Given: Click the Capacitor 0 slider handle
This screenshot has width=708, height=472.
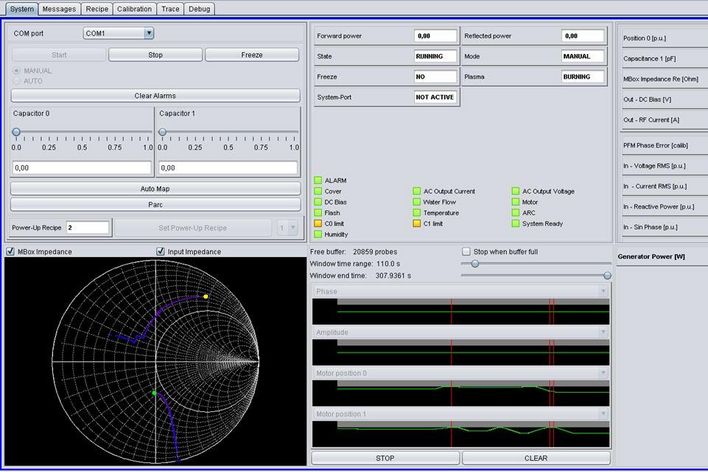Looking at the screenshot, I should click(x=17, y=132).
